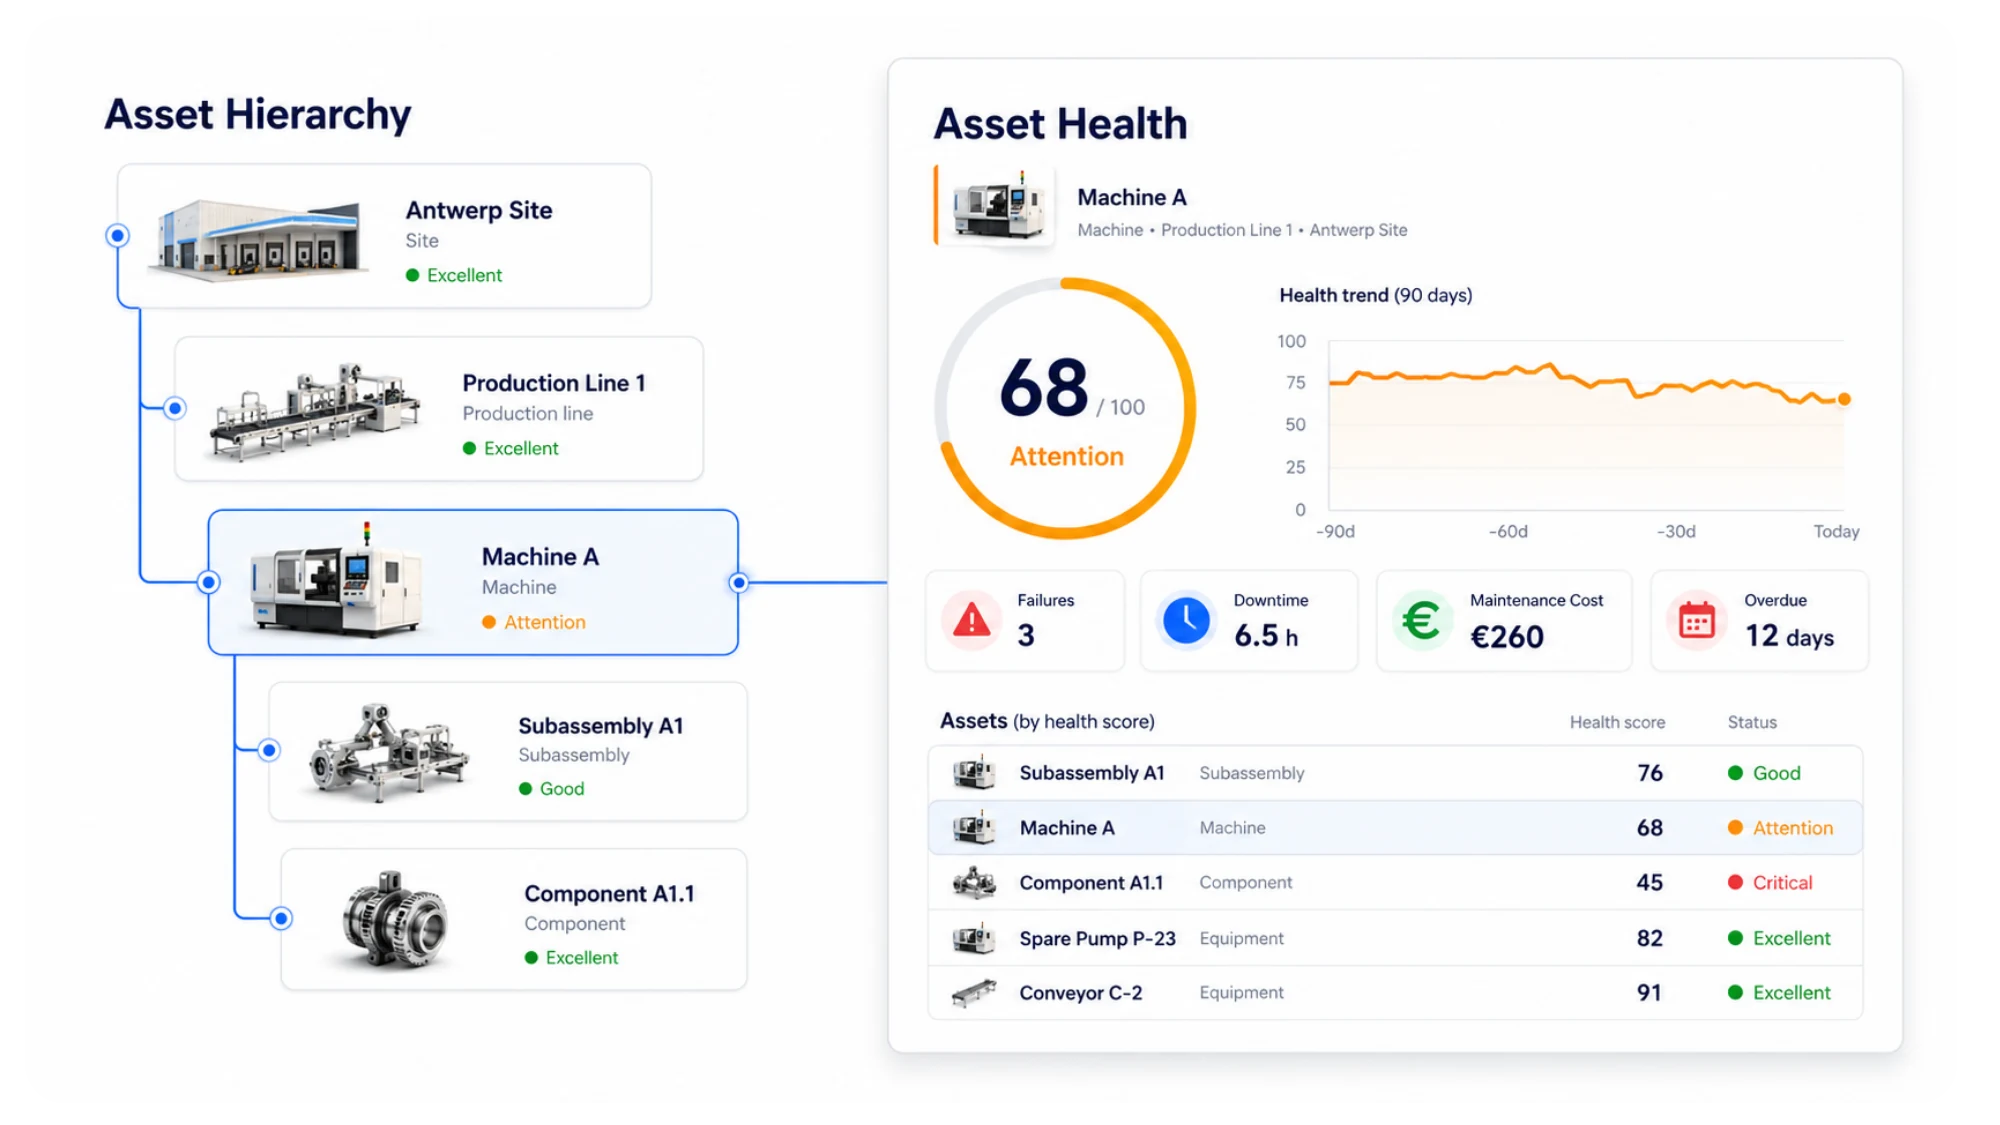Click the breadcrumb 'Machine • Production Line 1 • Antwerp Site'
This screenshot has width=2000, height=1125.
point(1242,230)
